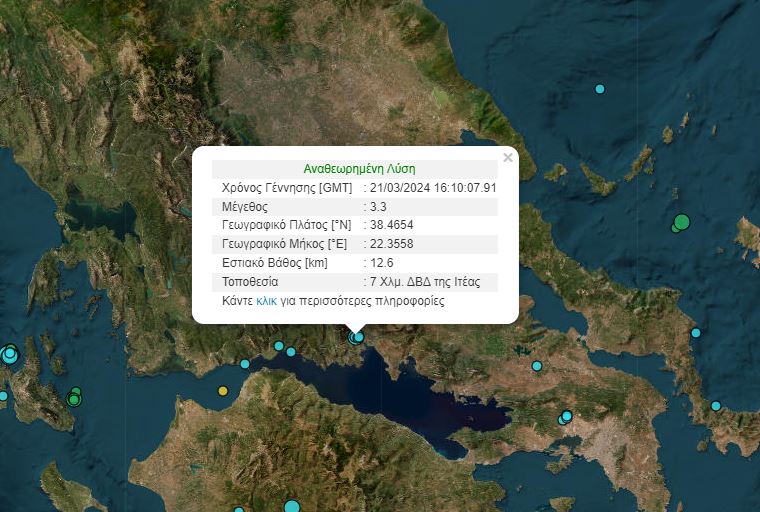Screen dimensions: 760x512
Task: Select the cyan marker off Evia's eastern coast
Action: [696, 333]
